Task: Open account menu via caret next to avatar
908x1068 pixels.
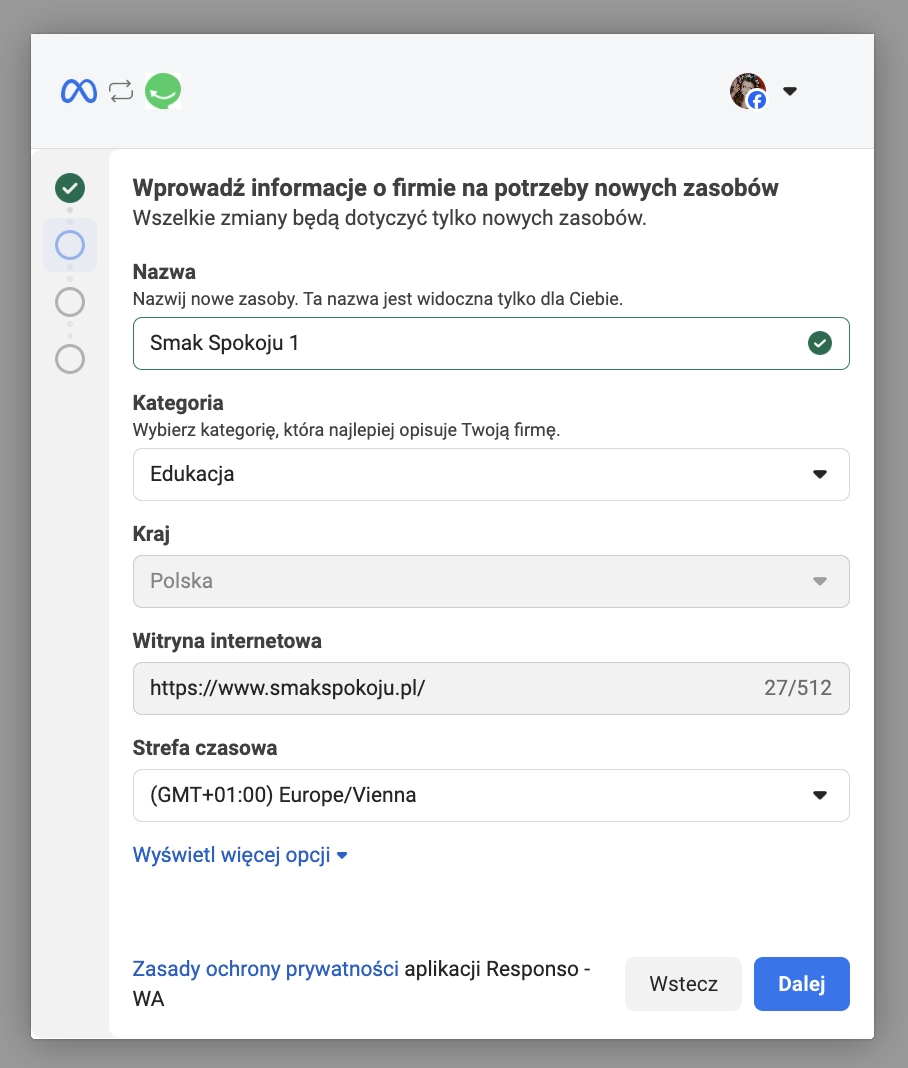Action: (x=789, y=91)
